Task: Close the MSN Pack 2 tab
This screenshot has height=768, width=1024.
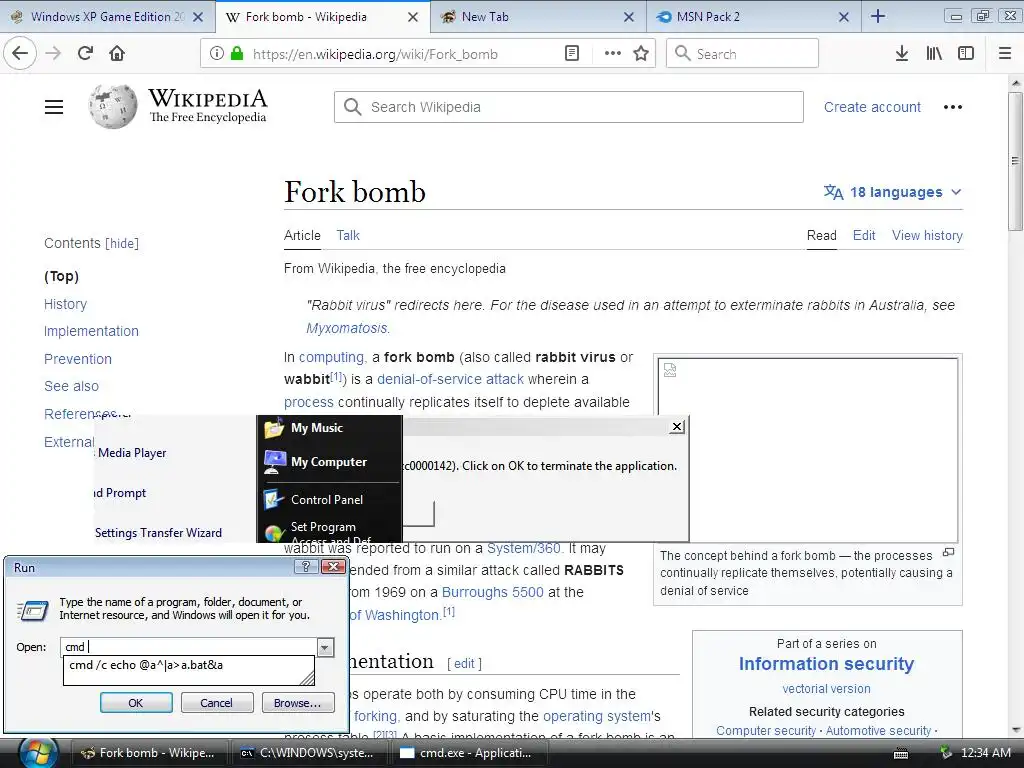Action: pyautogui.click(x=844, y=17)
